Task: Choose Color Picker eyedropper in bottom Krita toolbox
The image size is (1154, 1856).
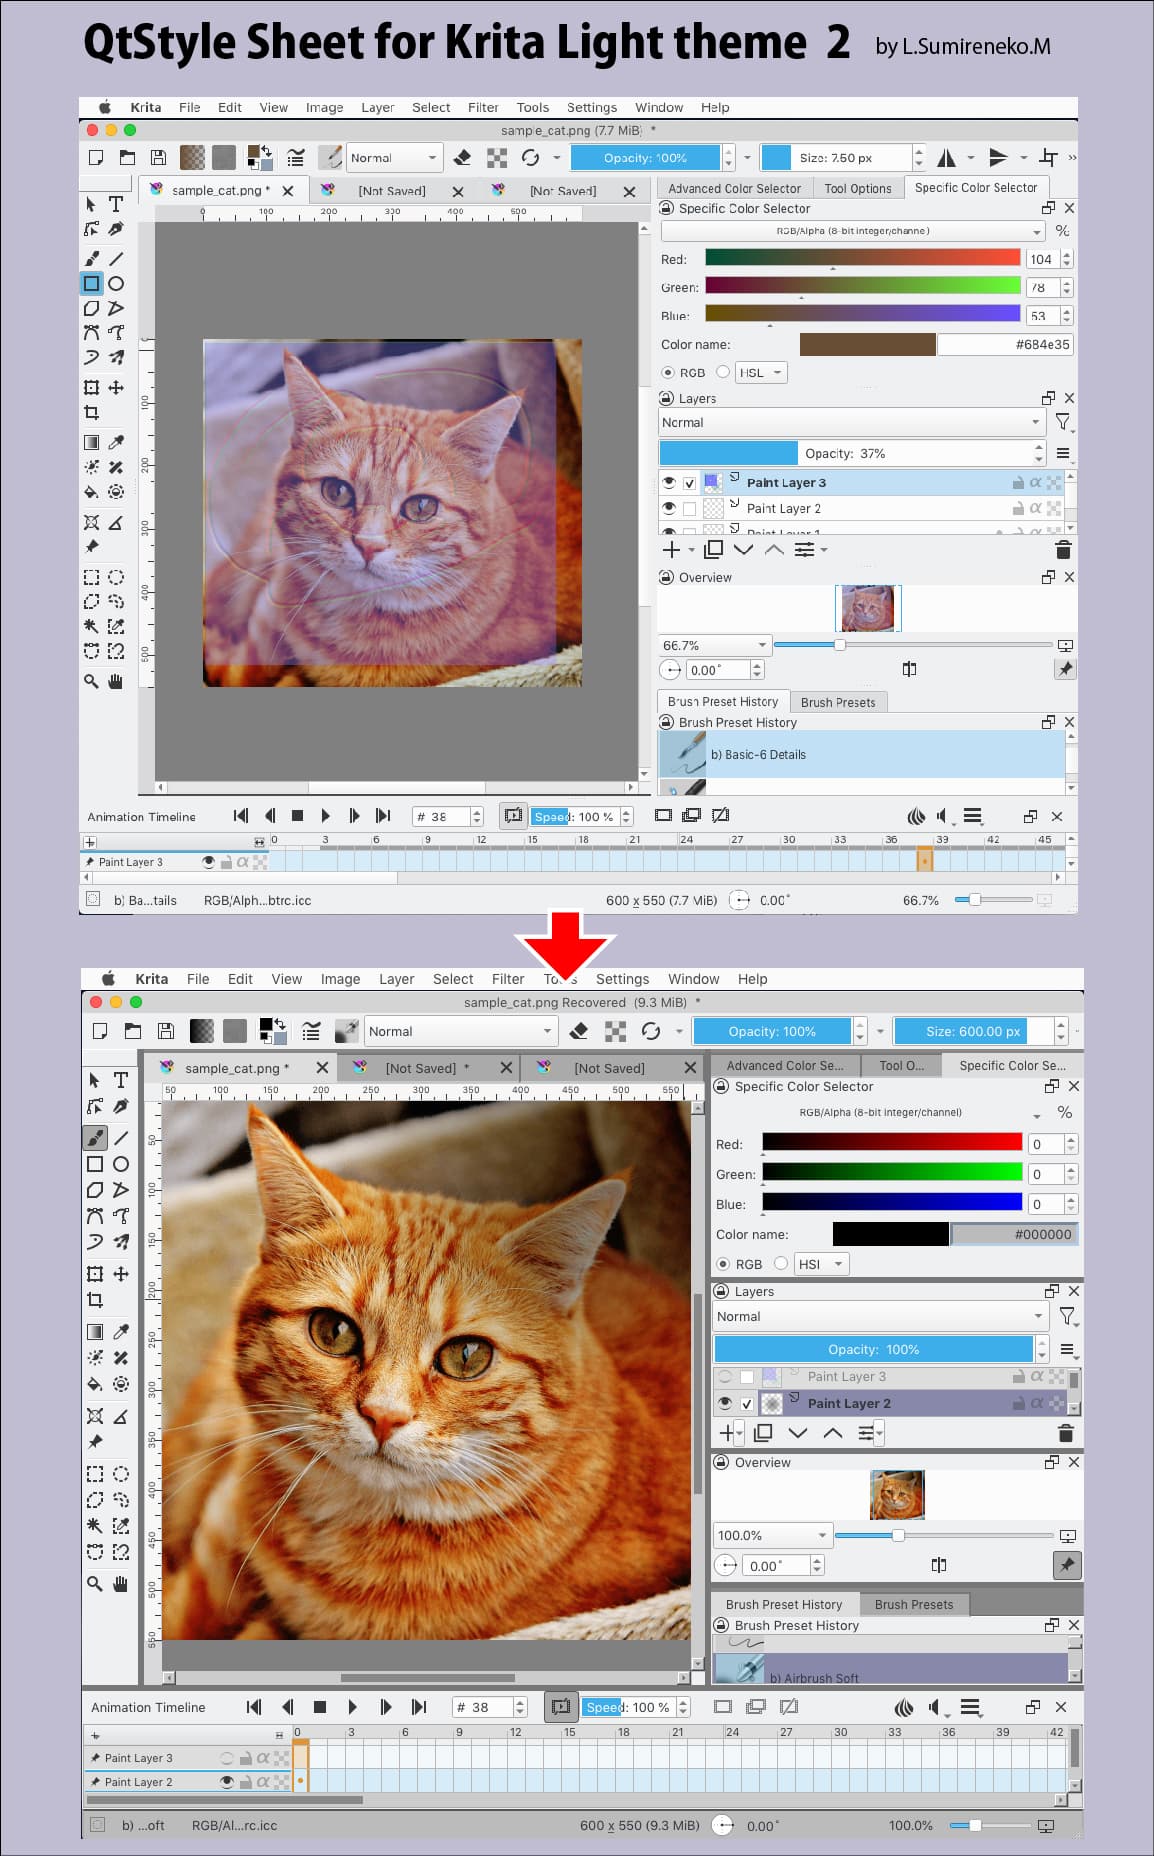Action: (121, 1332)
